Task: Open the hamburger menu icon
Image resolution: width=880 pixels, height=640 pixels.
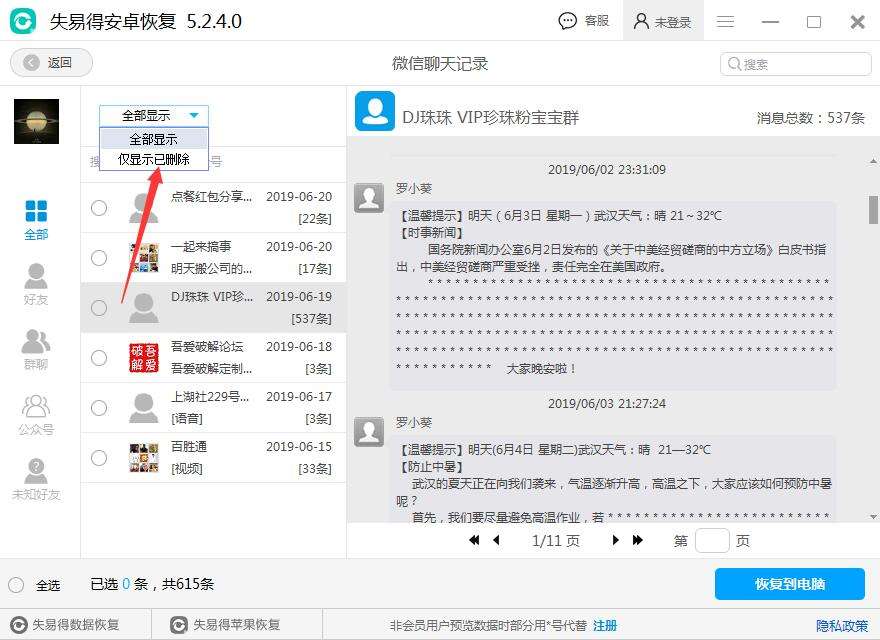Action: (725, 21)
